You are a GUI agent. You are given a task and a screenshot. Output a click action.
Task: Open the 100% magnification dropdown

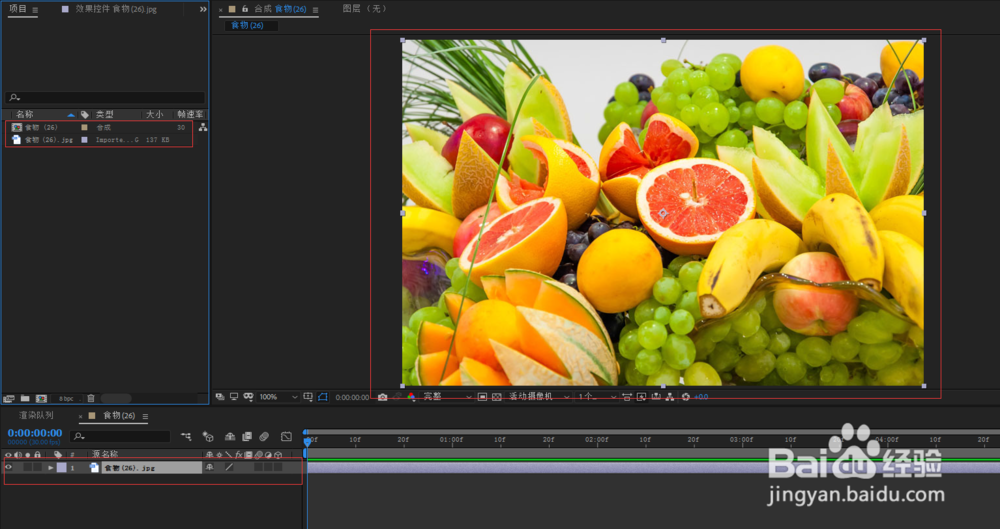[278, 397]
